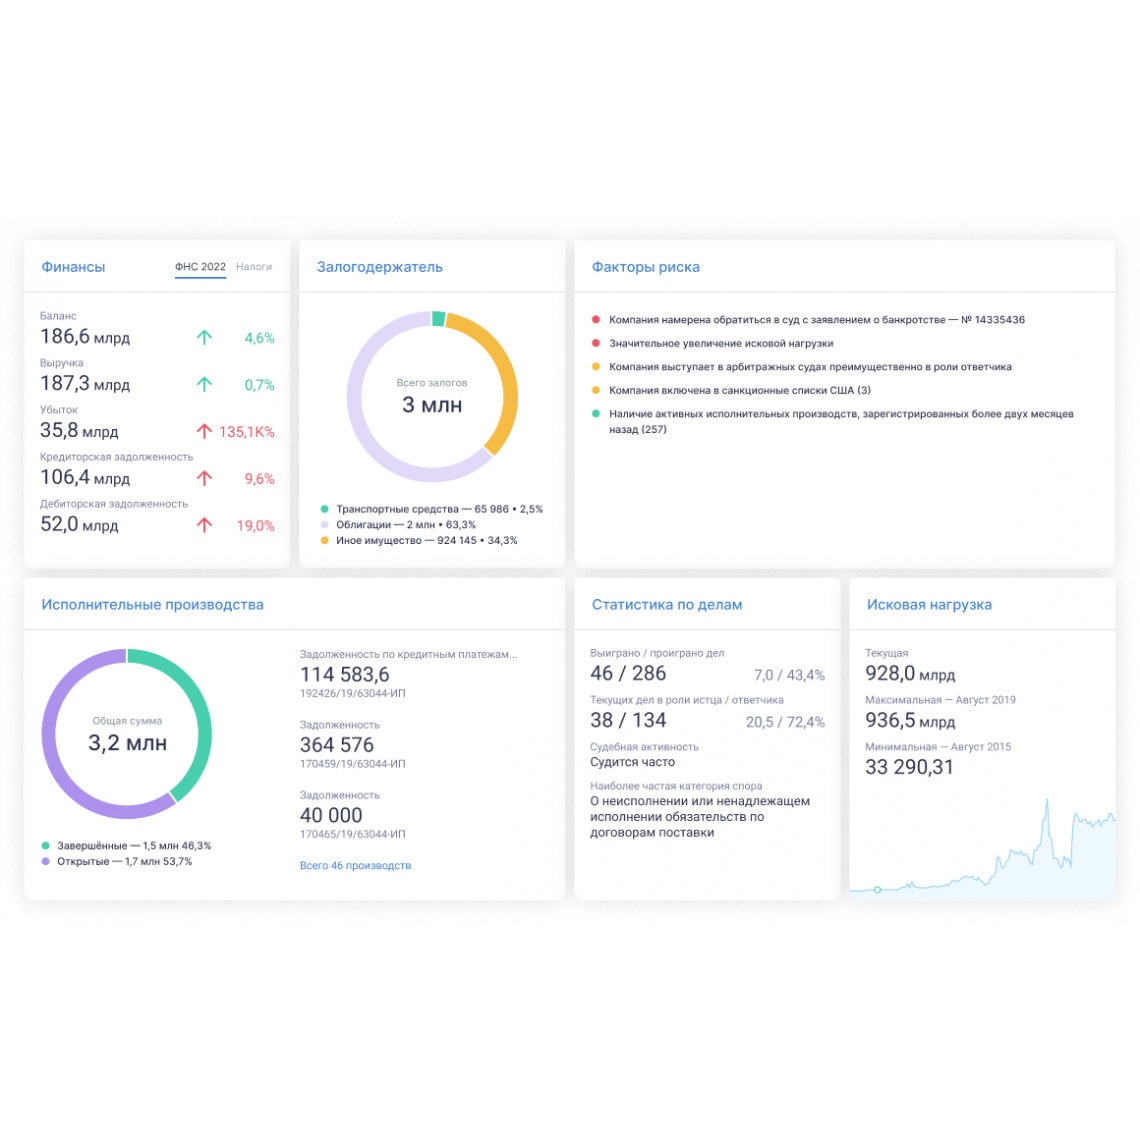The width and height of the screenshot is (1140, 1140).
Task: Open the Статистика по делам panel title
Action: pyautogui.click(x=667, y=604)
